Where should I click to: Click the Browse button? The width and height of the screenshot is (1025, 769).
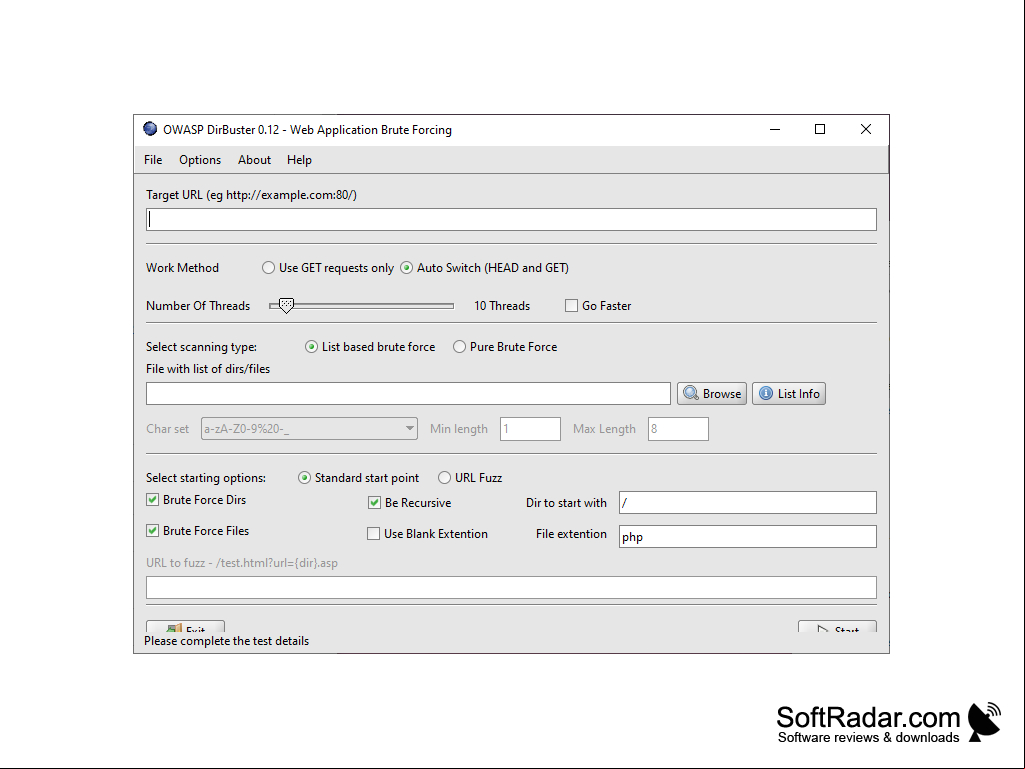(712, 394)
